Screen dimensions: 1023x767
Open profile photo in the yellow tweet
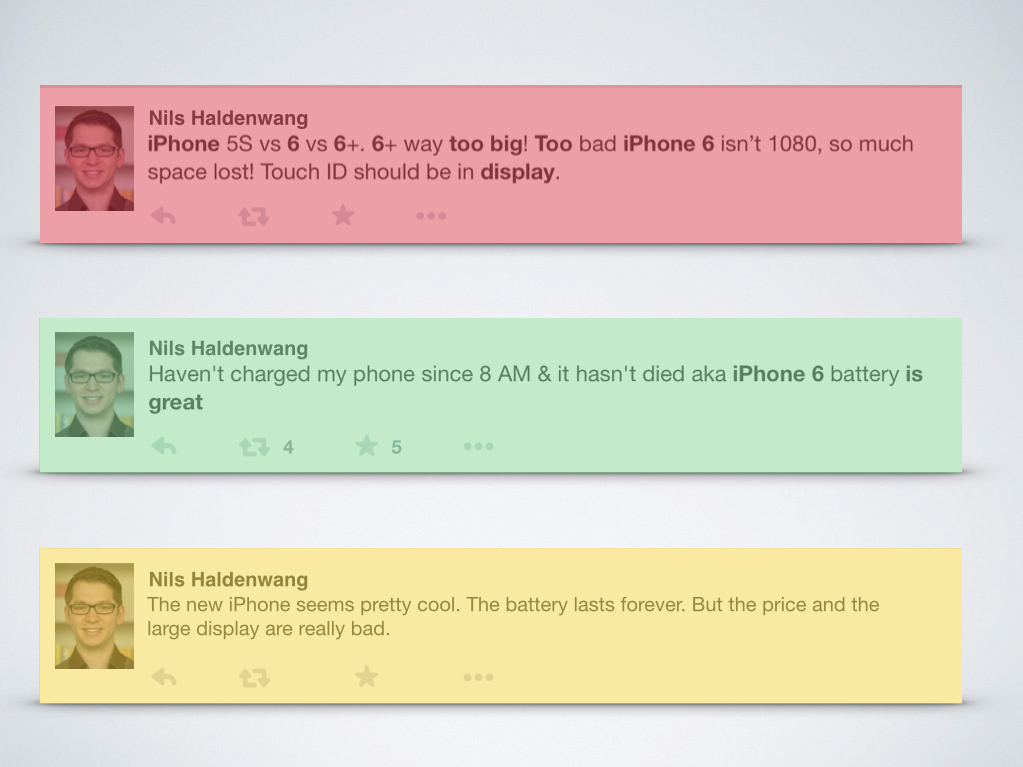click(95, 616)
